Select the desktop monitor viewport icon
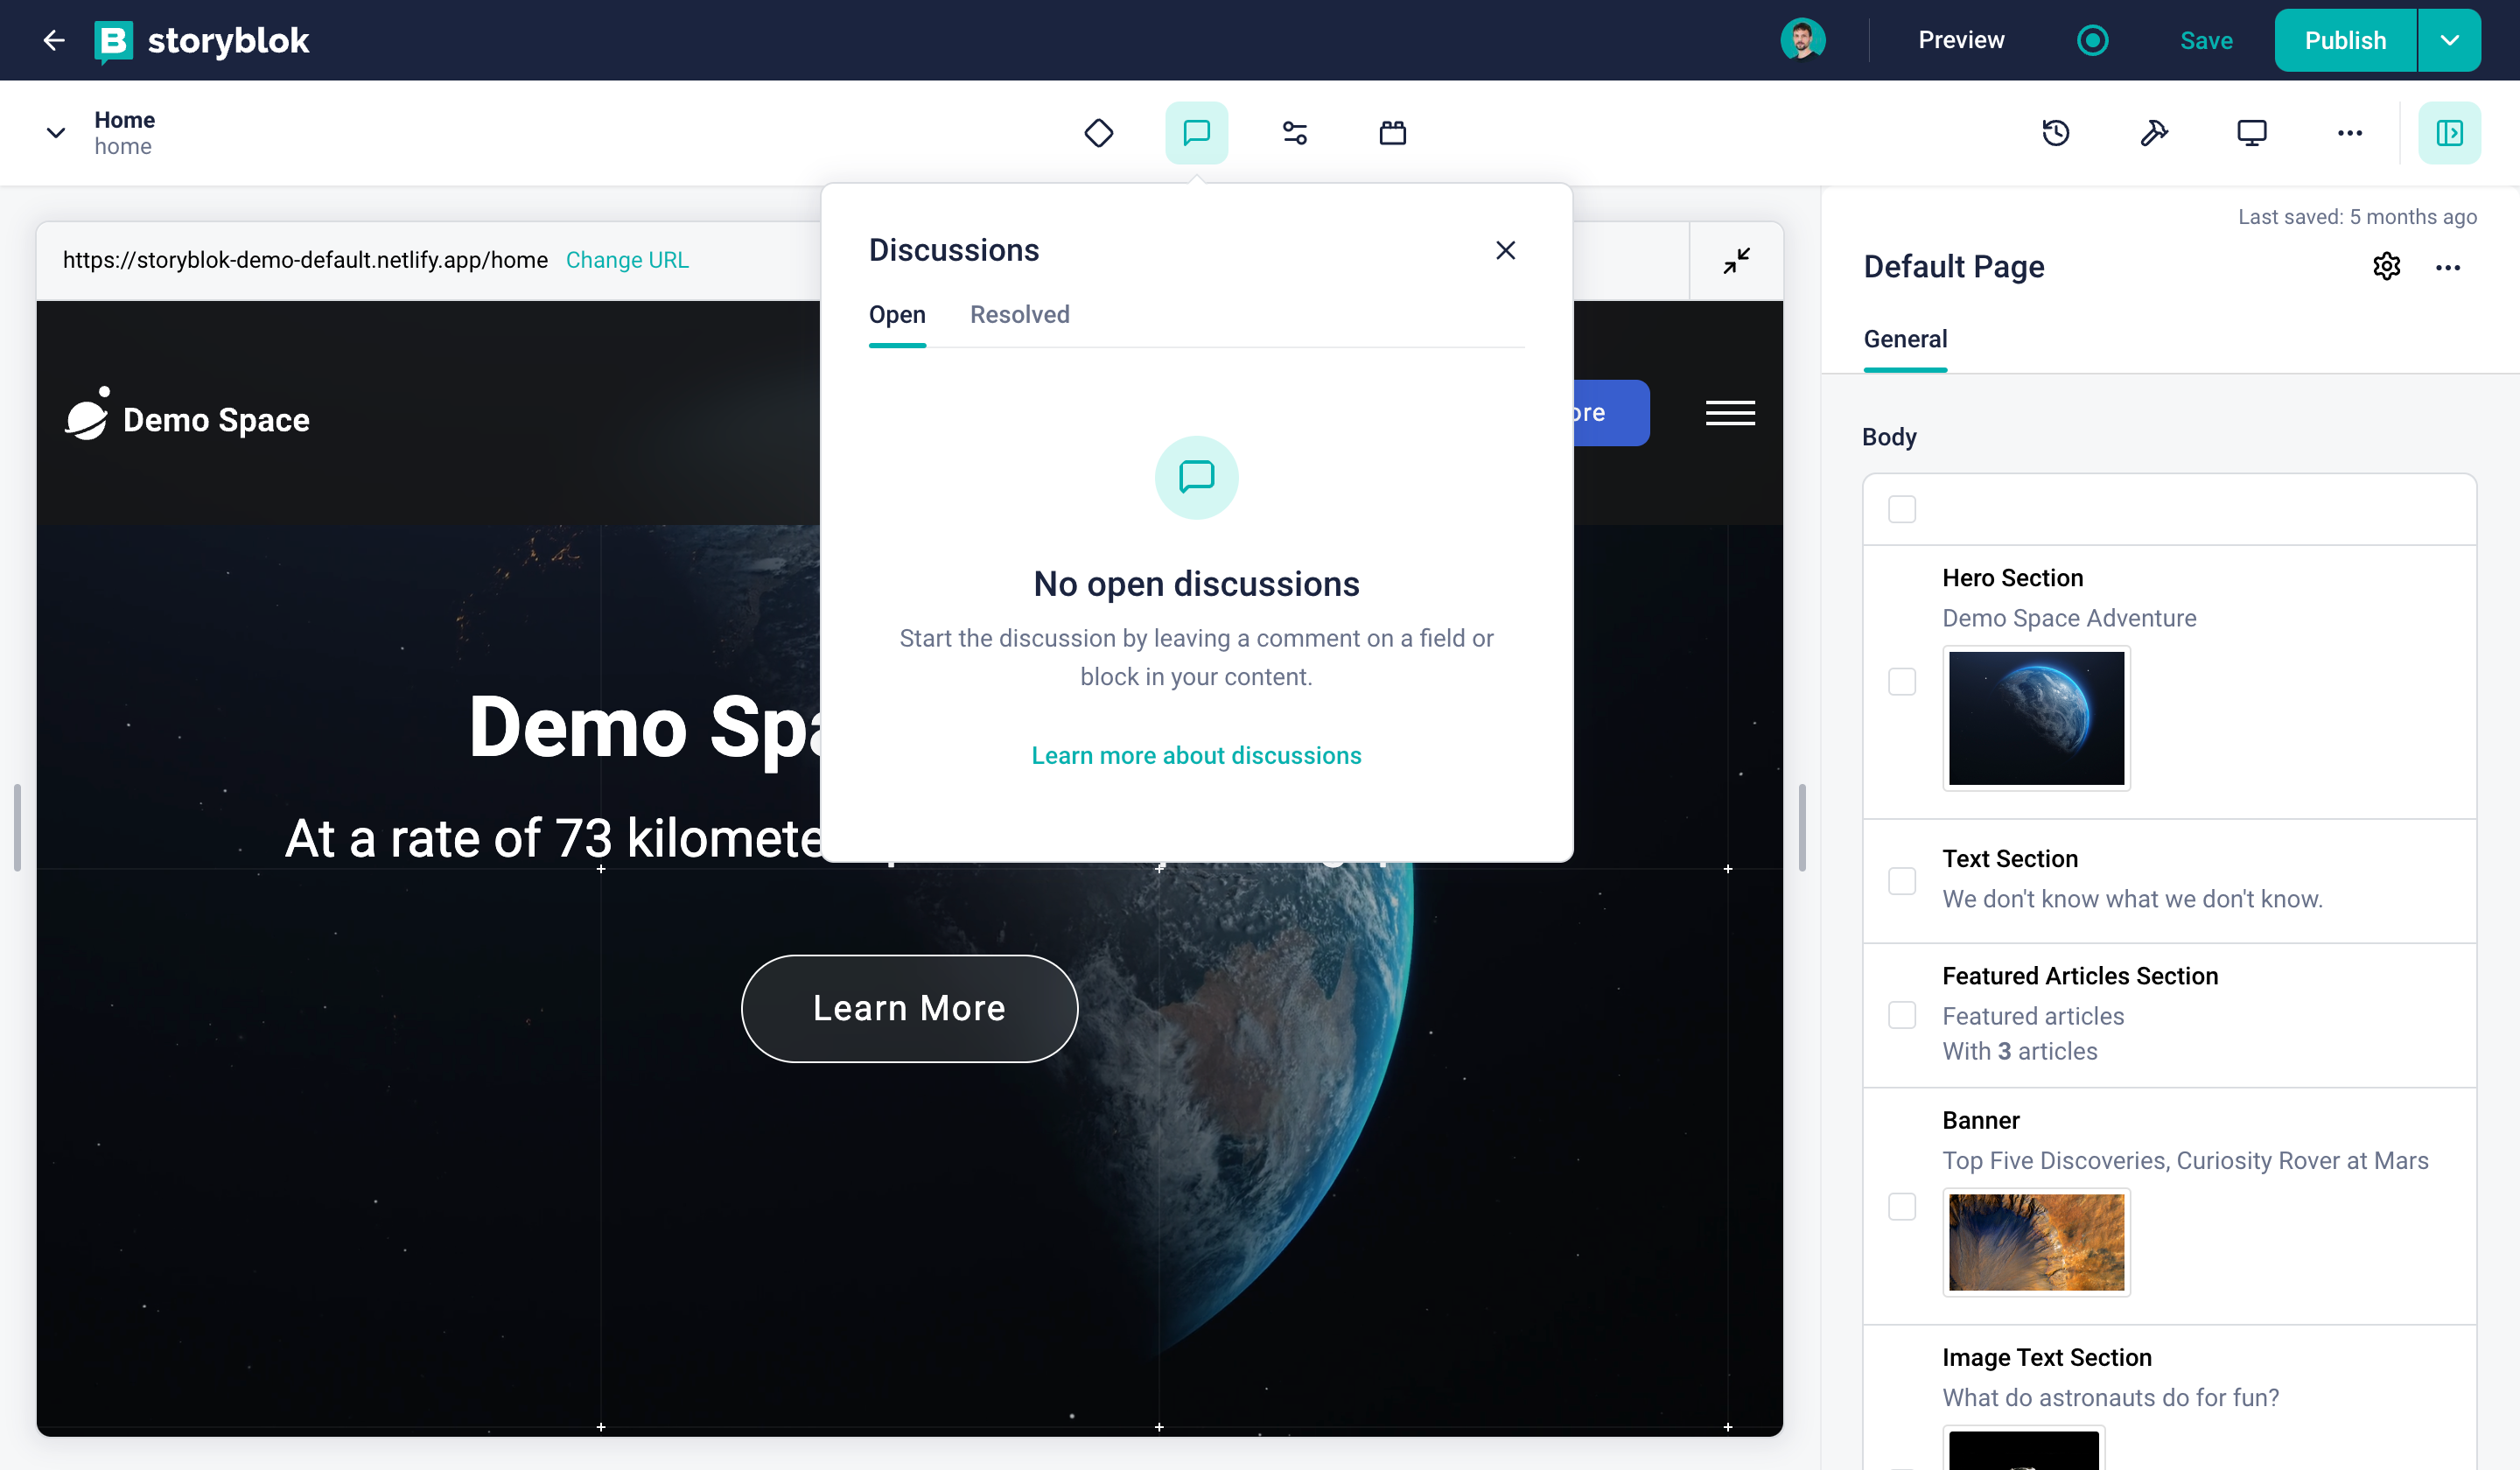 coord(2251,132)
